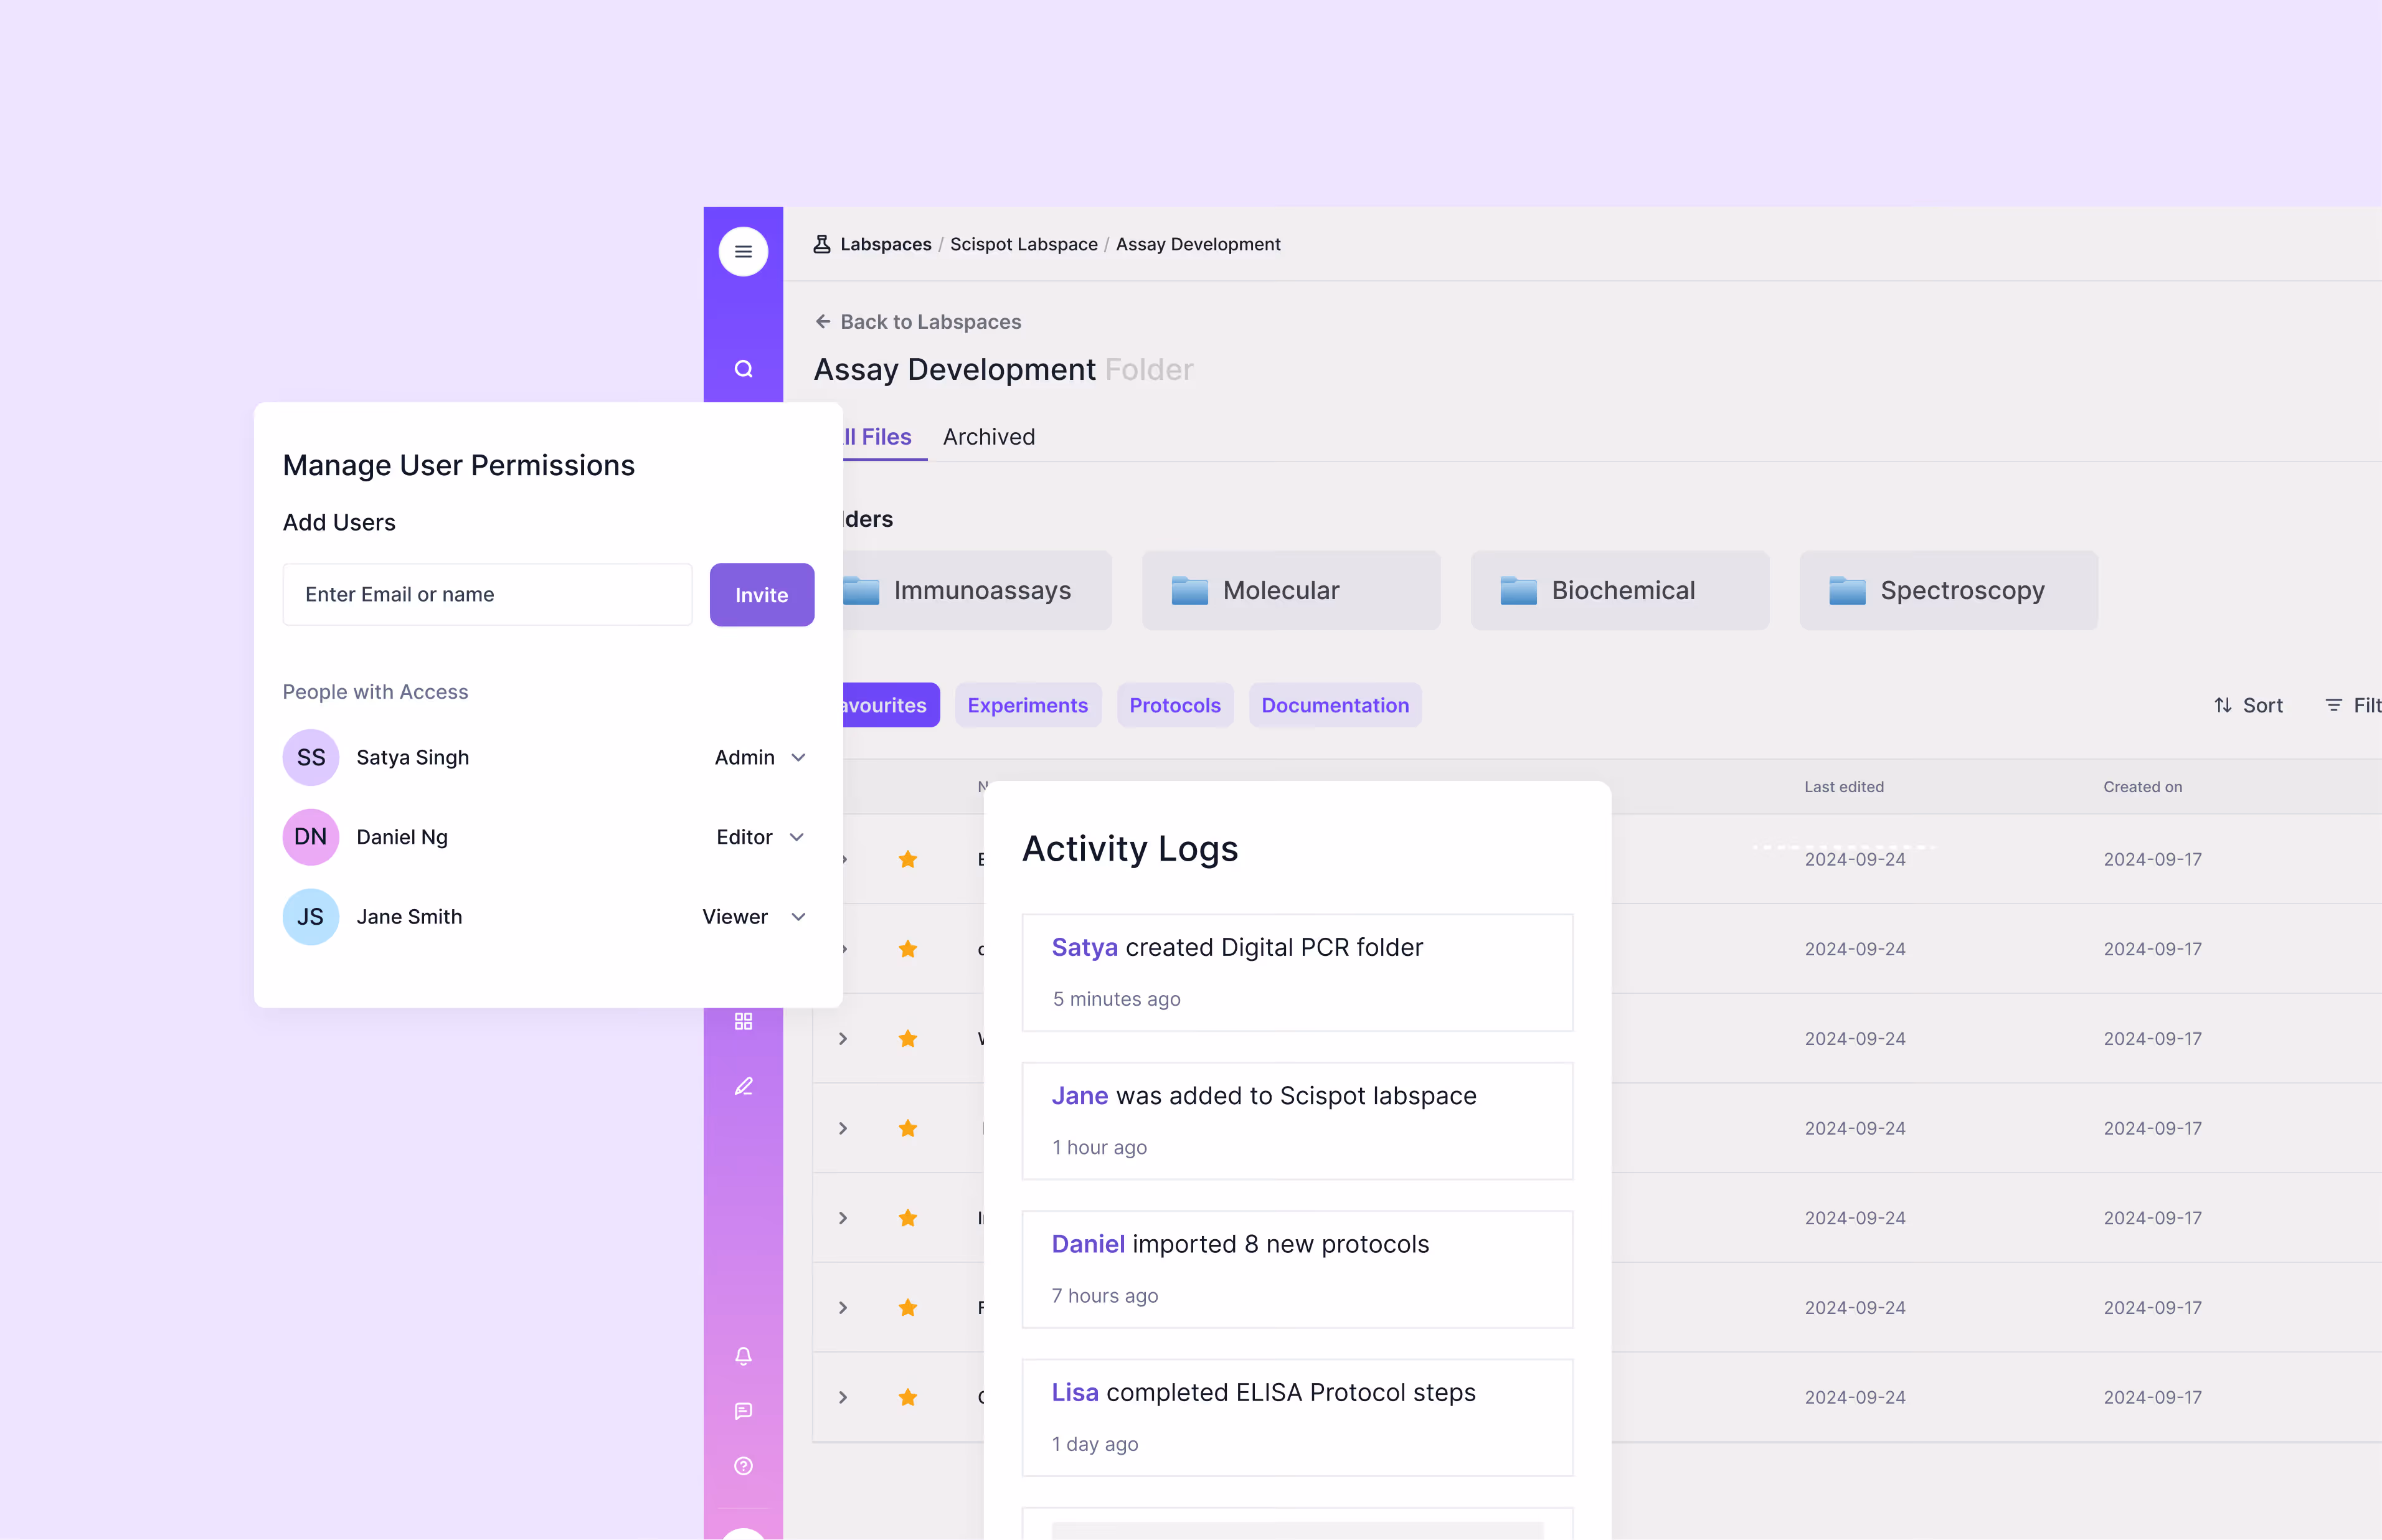Toggle the Experiments filter chip

tap(1028, 705)
